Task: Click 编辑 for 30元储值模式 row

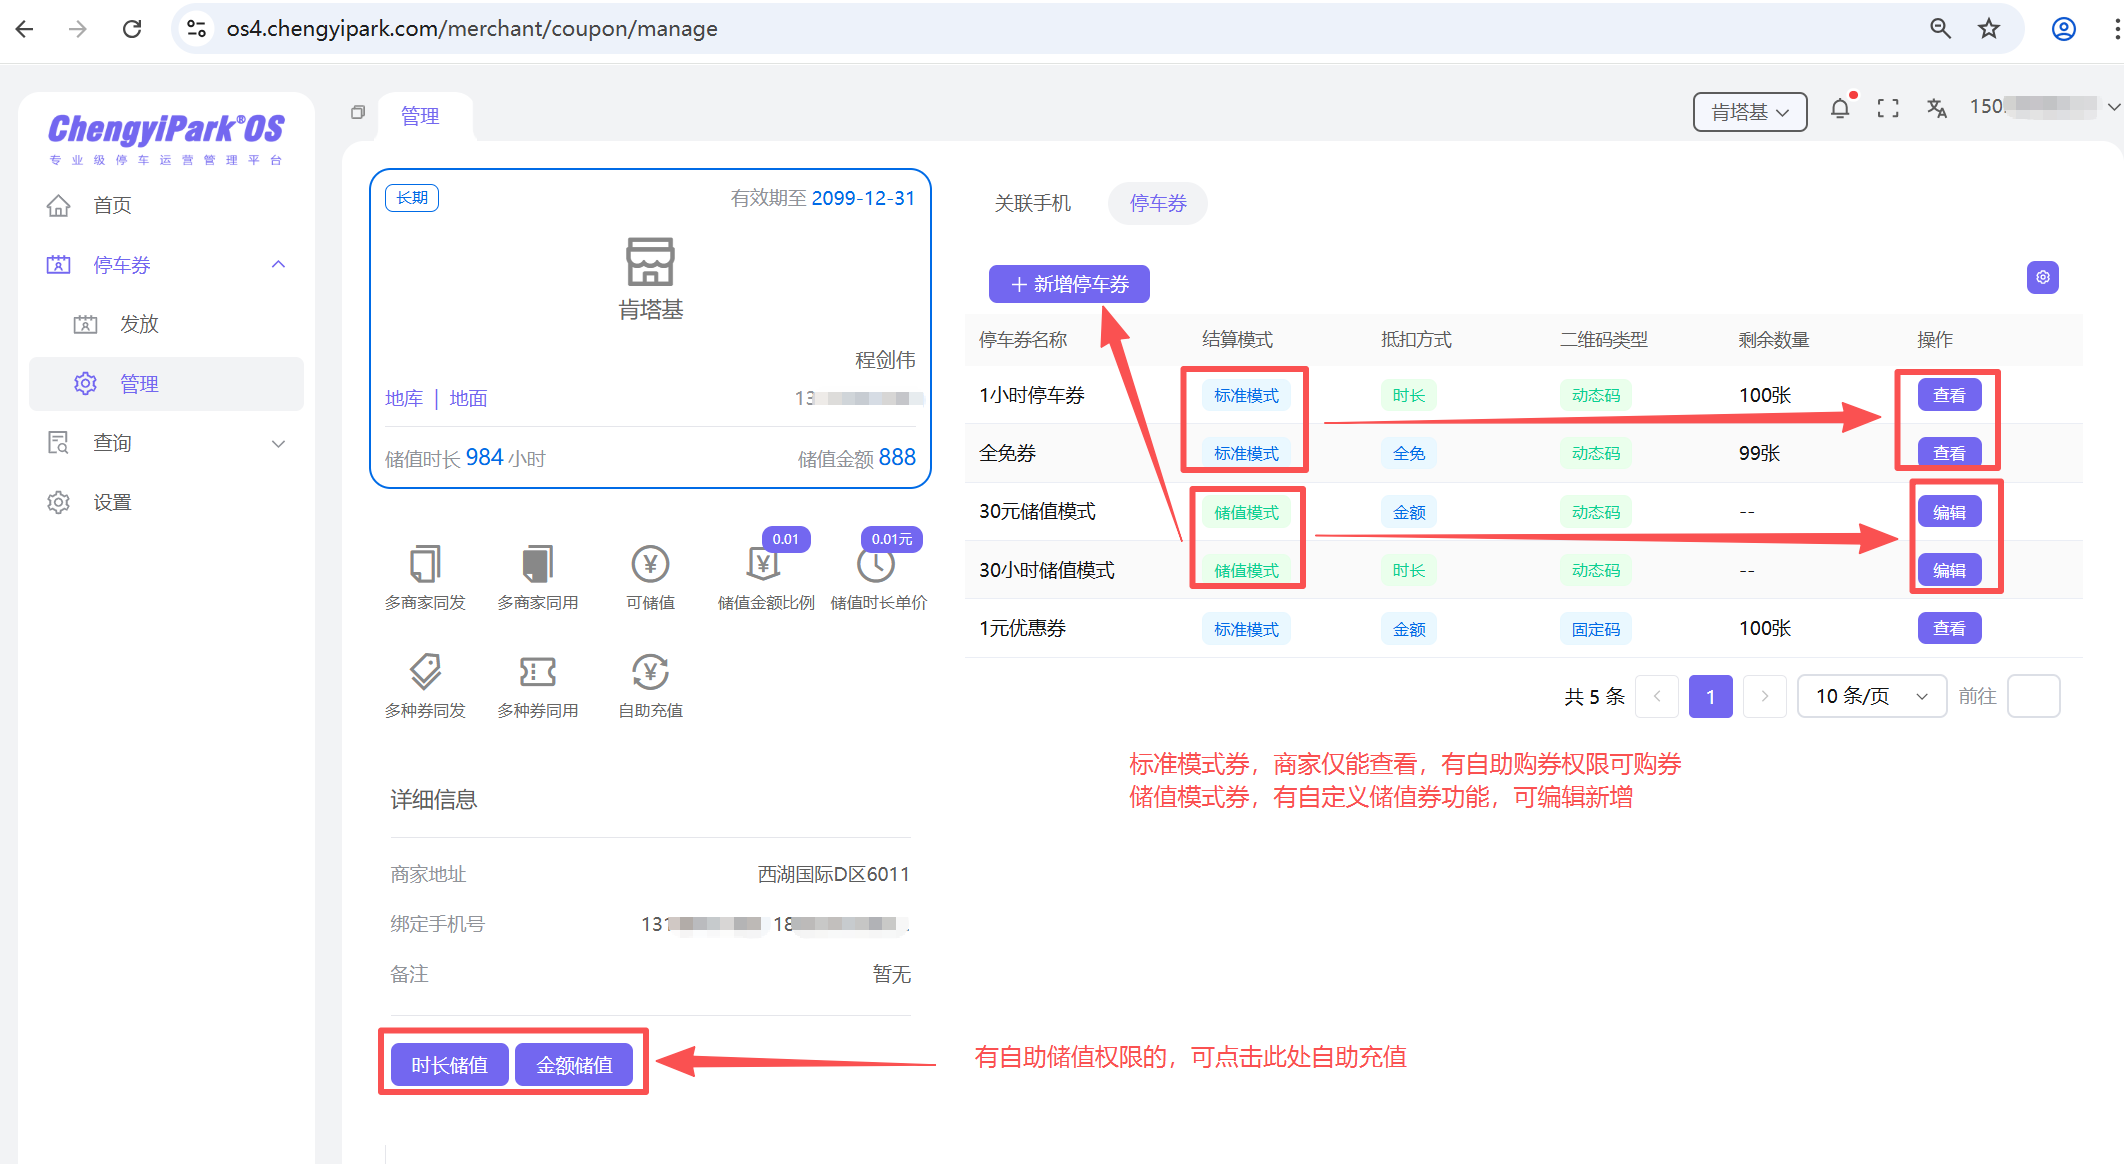Action: point(1949,512)
